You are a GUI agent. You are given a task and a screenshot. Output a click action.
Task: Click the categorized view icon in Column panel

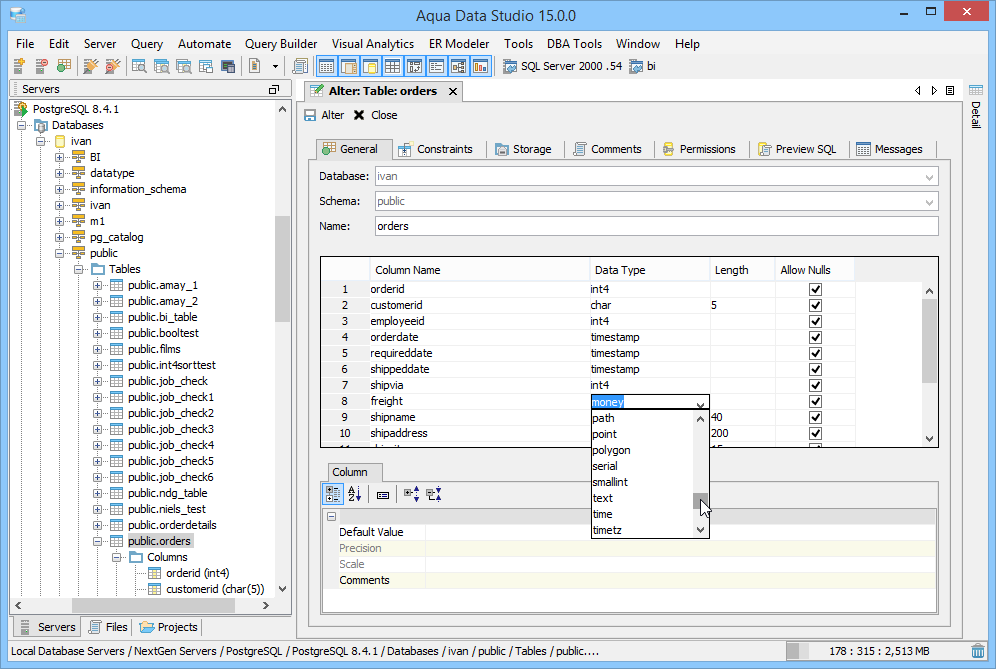(x=332, y=494)
